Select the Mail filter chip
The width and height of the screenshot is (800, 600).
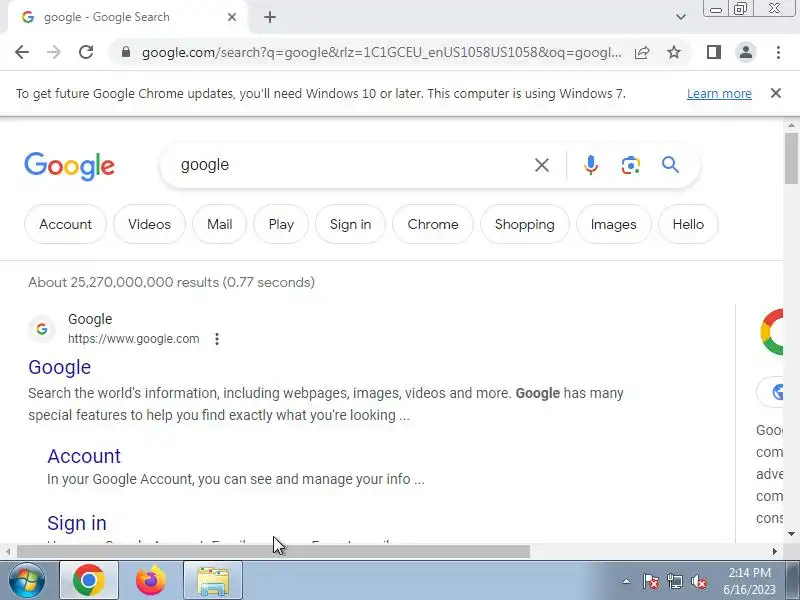click(219, 224)
